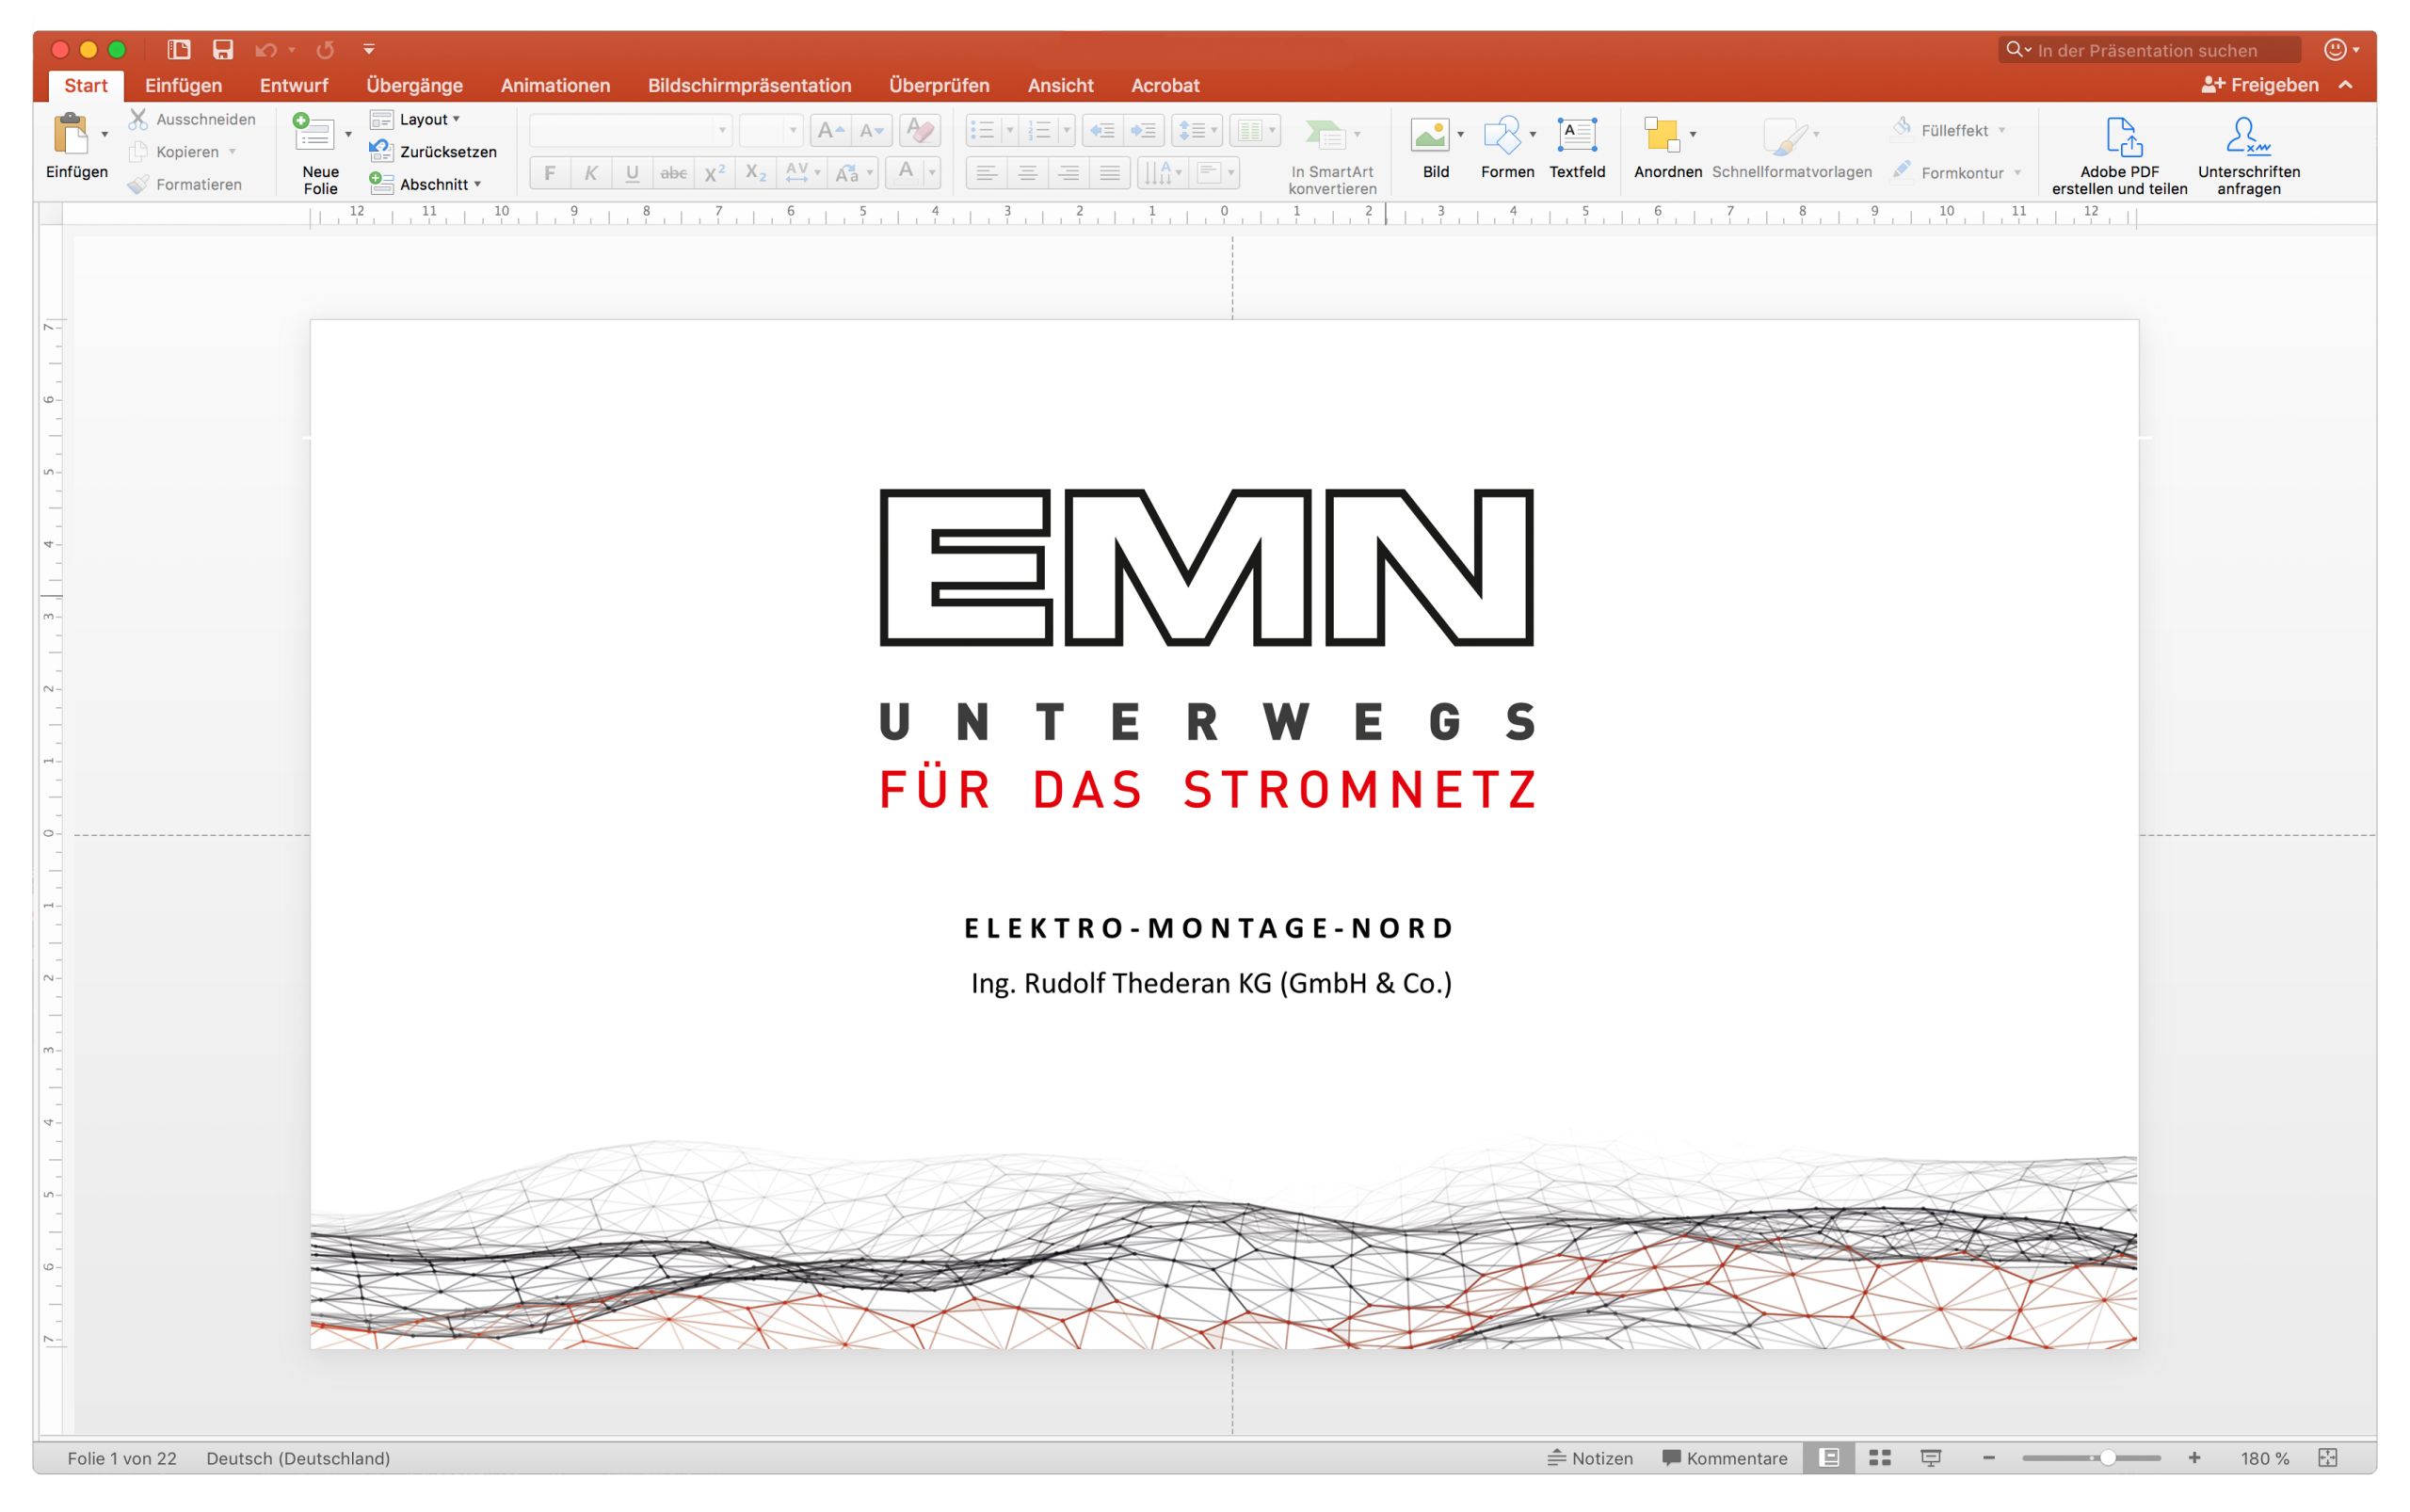Open the Bildschirmpräsentation tab
Screen dimensions: 2410x1512
pos(749,85)
